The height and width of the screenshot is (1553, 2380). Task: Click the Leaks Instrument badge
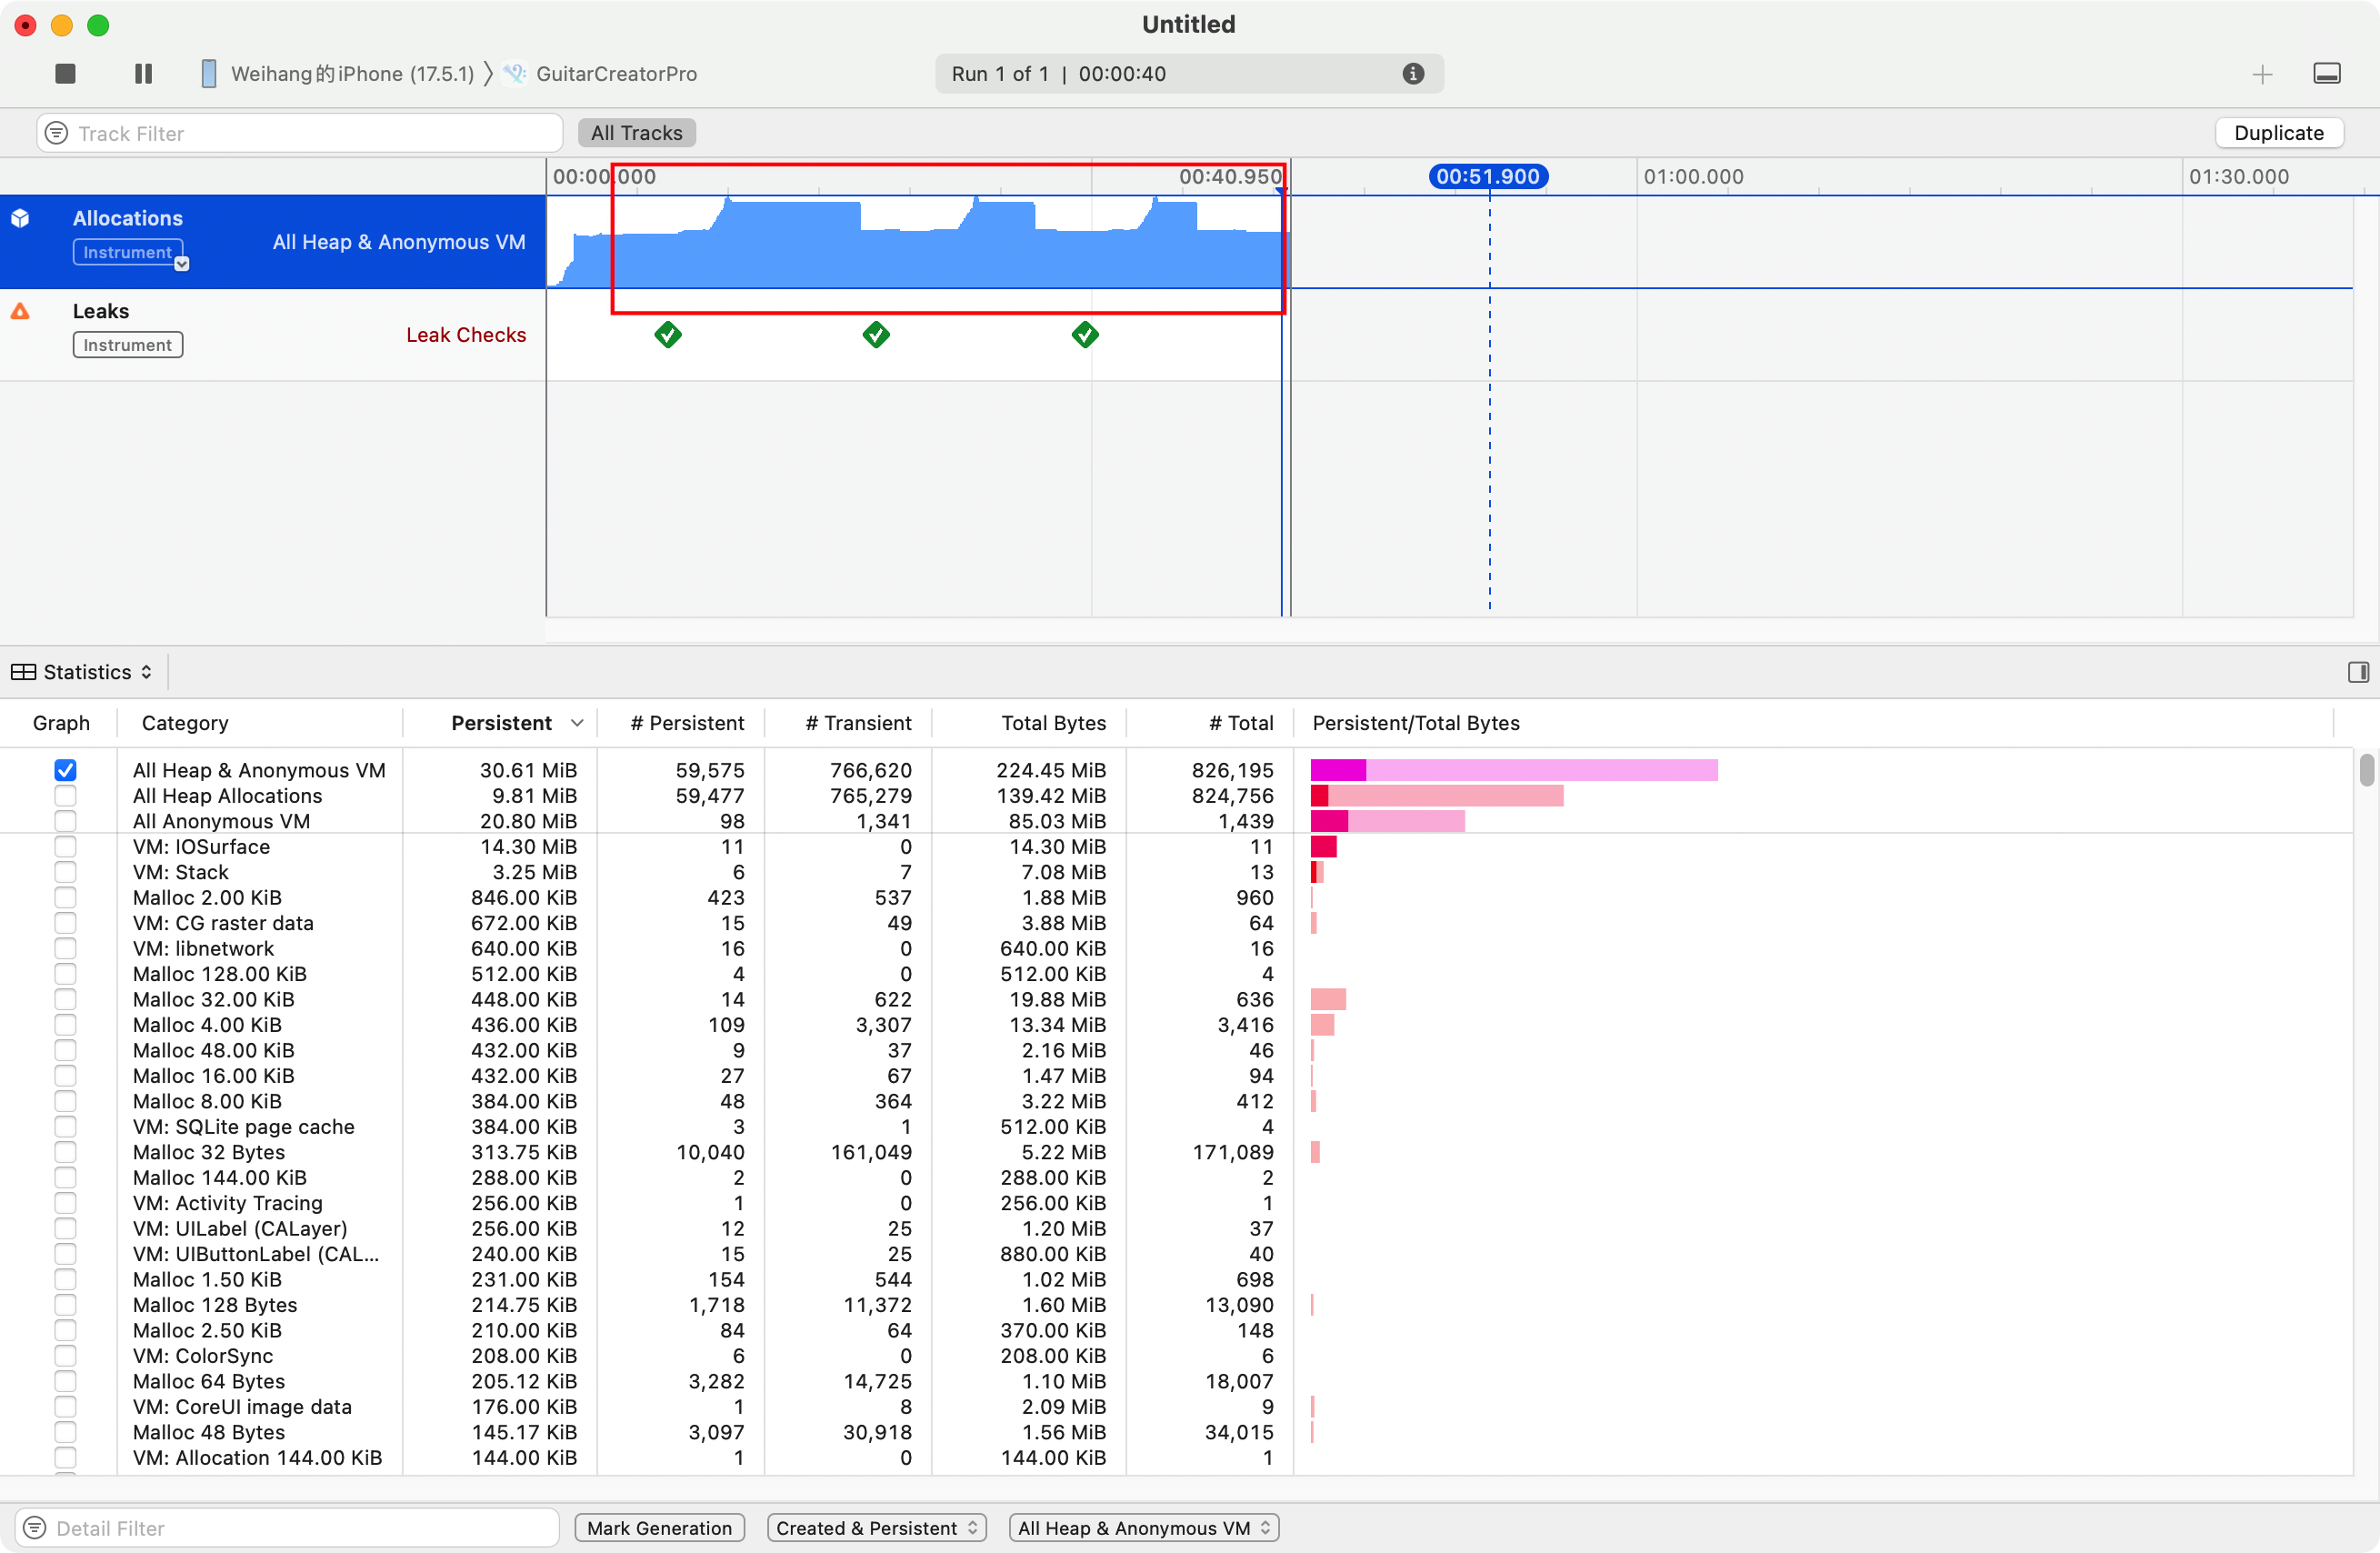(128, 345)
